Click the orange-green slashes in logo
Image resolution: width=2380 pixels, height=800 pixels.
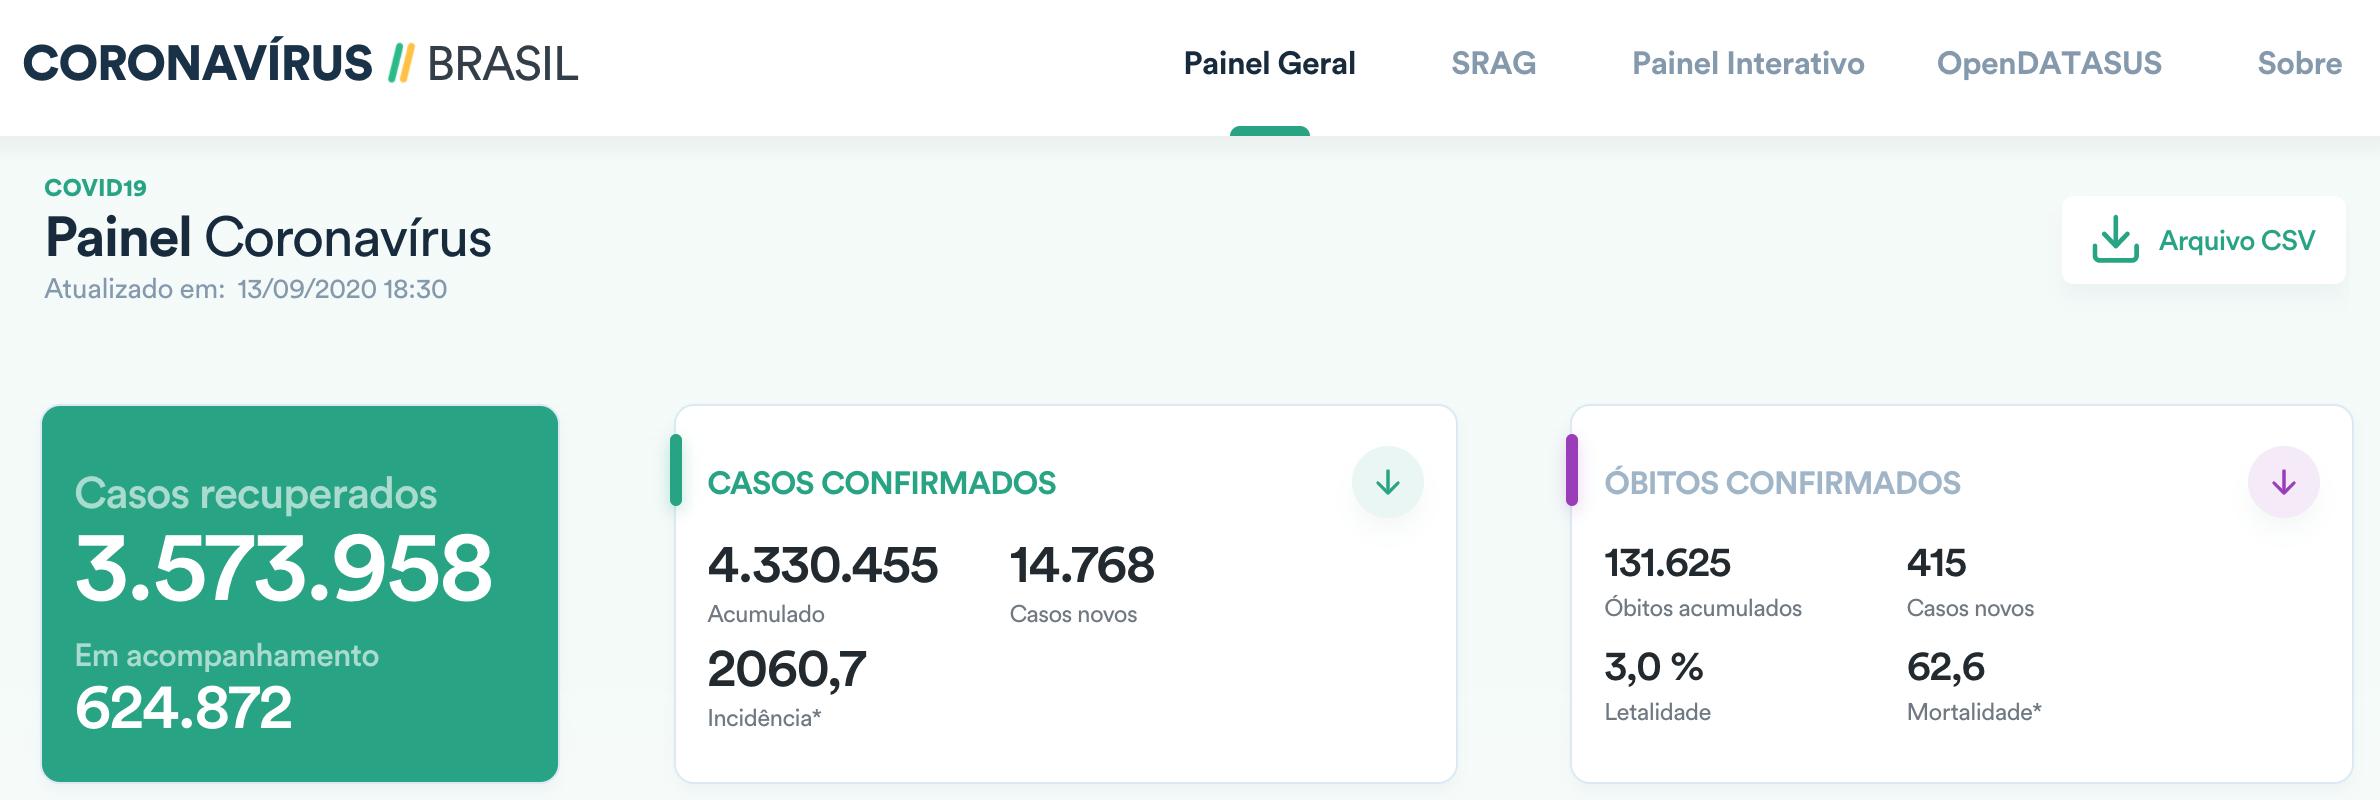(x=400, y=64)
